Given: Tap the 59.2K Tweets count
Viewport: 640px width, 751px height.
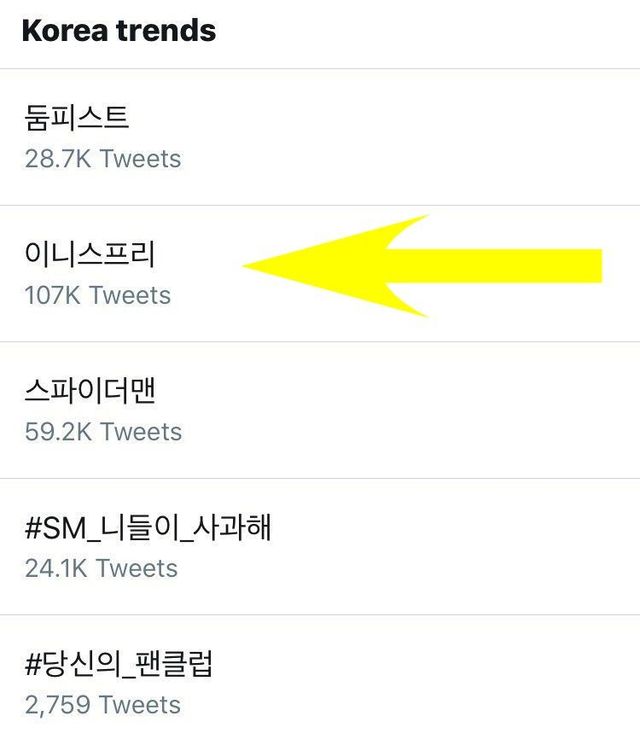Looking at the screenshot, I should tap(103, 432).
